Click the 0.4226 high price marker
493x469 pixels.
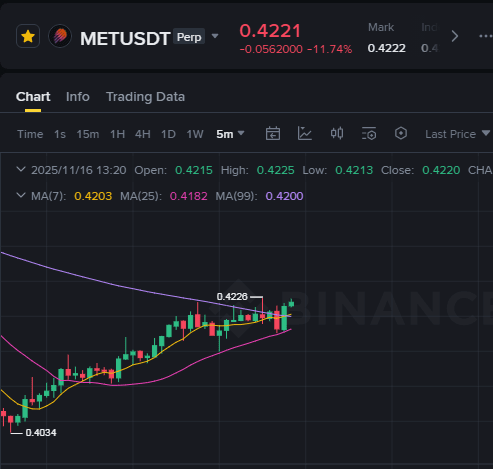[232, 296]
